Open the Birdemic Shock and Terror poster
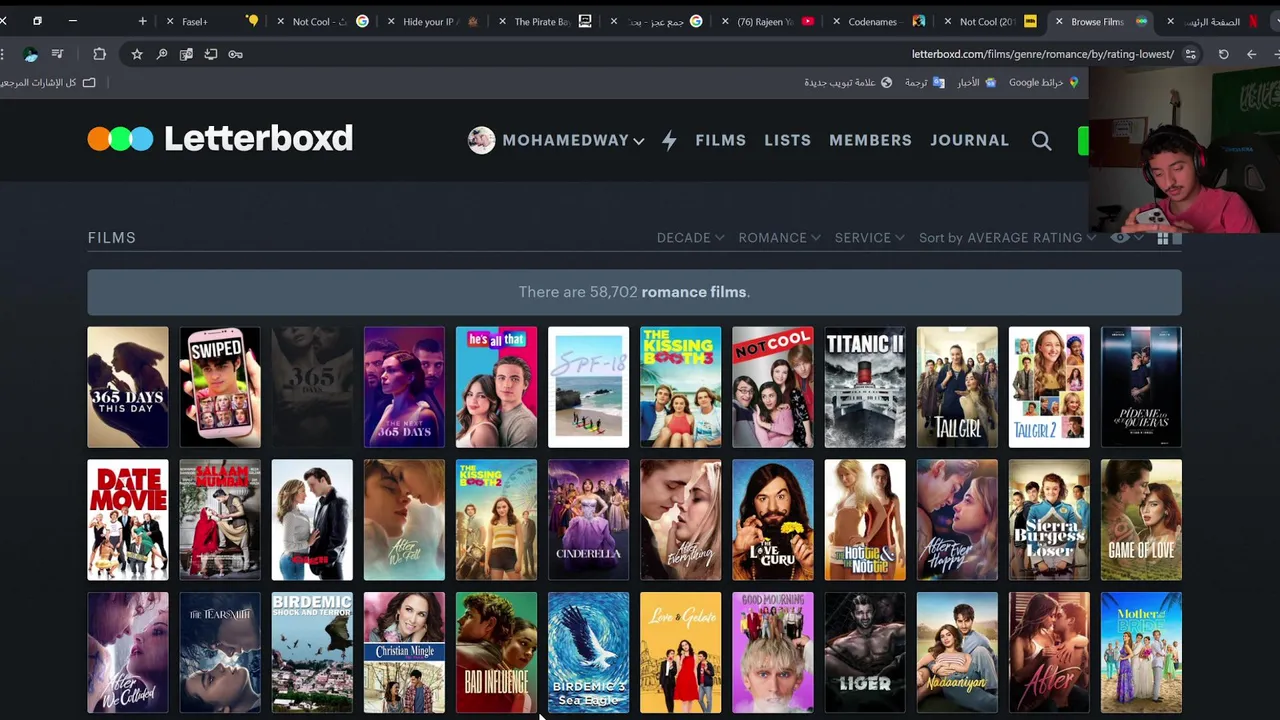1280x720 pixels. click(312, 653)
